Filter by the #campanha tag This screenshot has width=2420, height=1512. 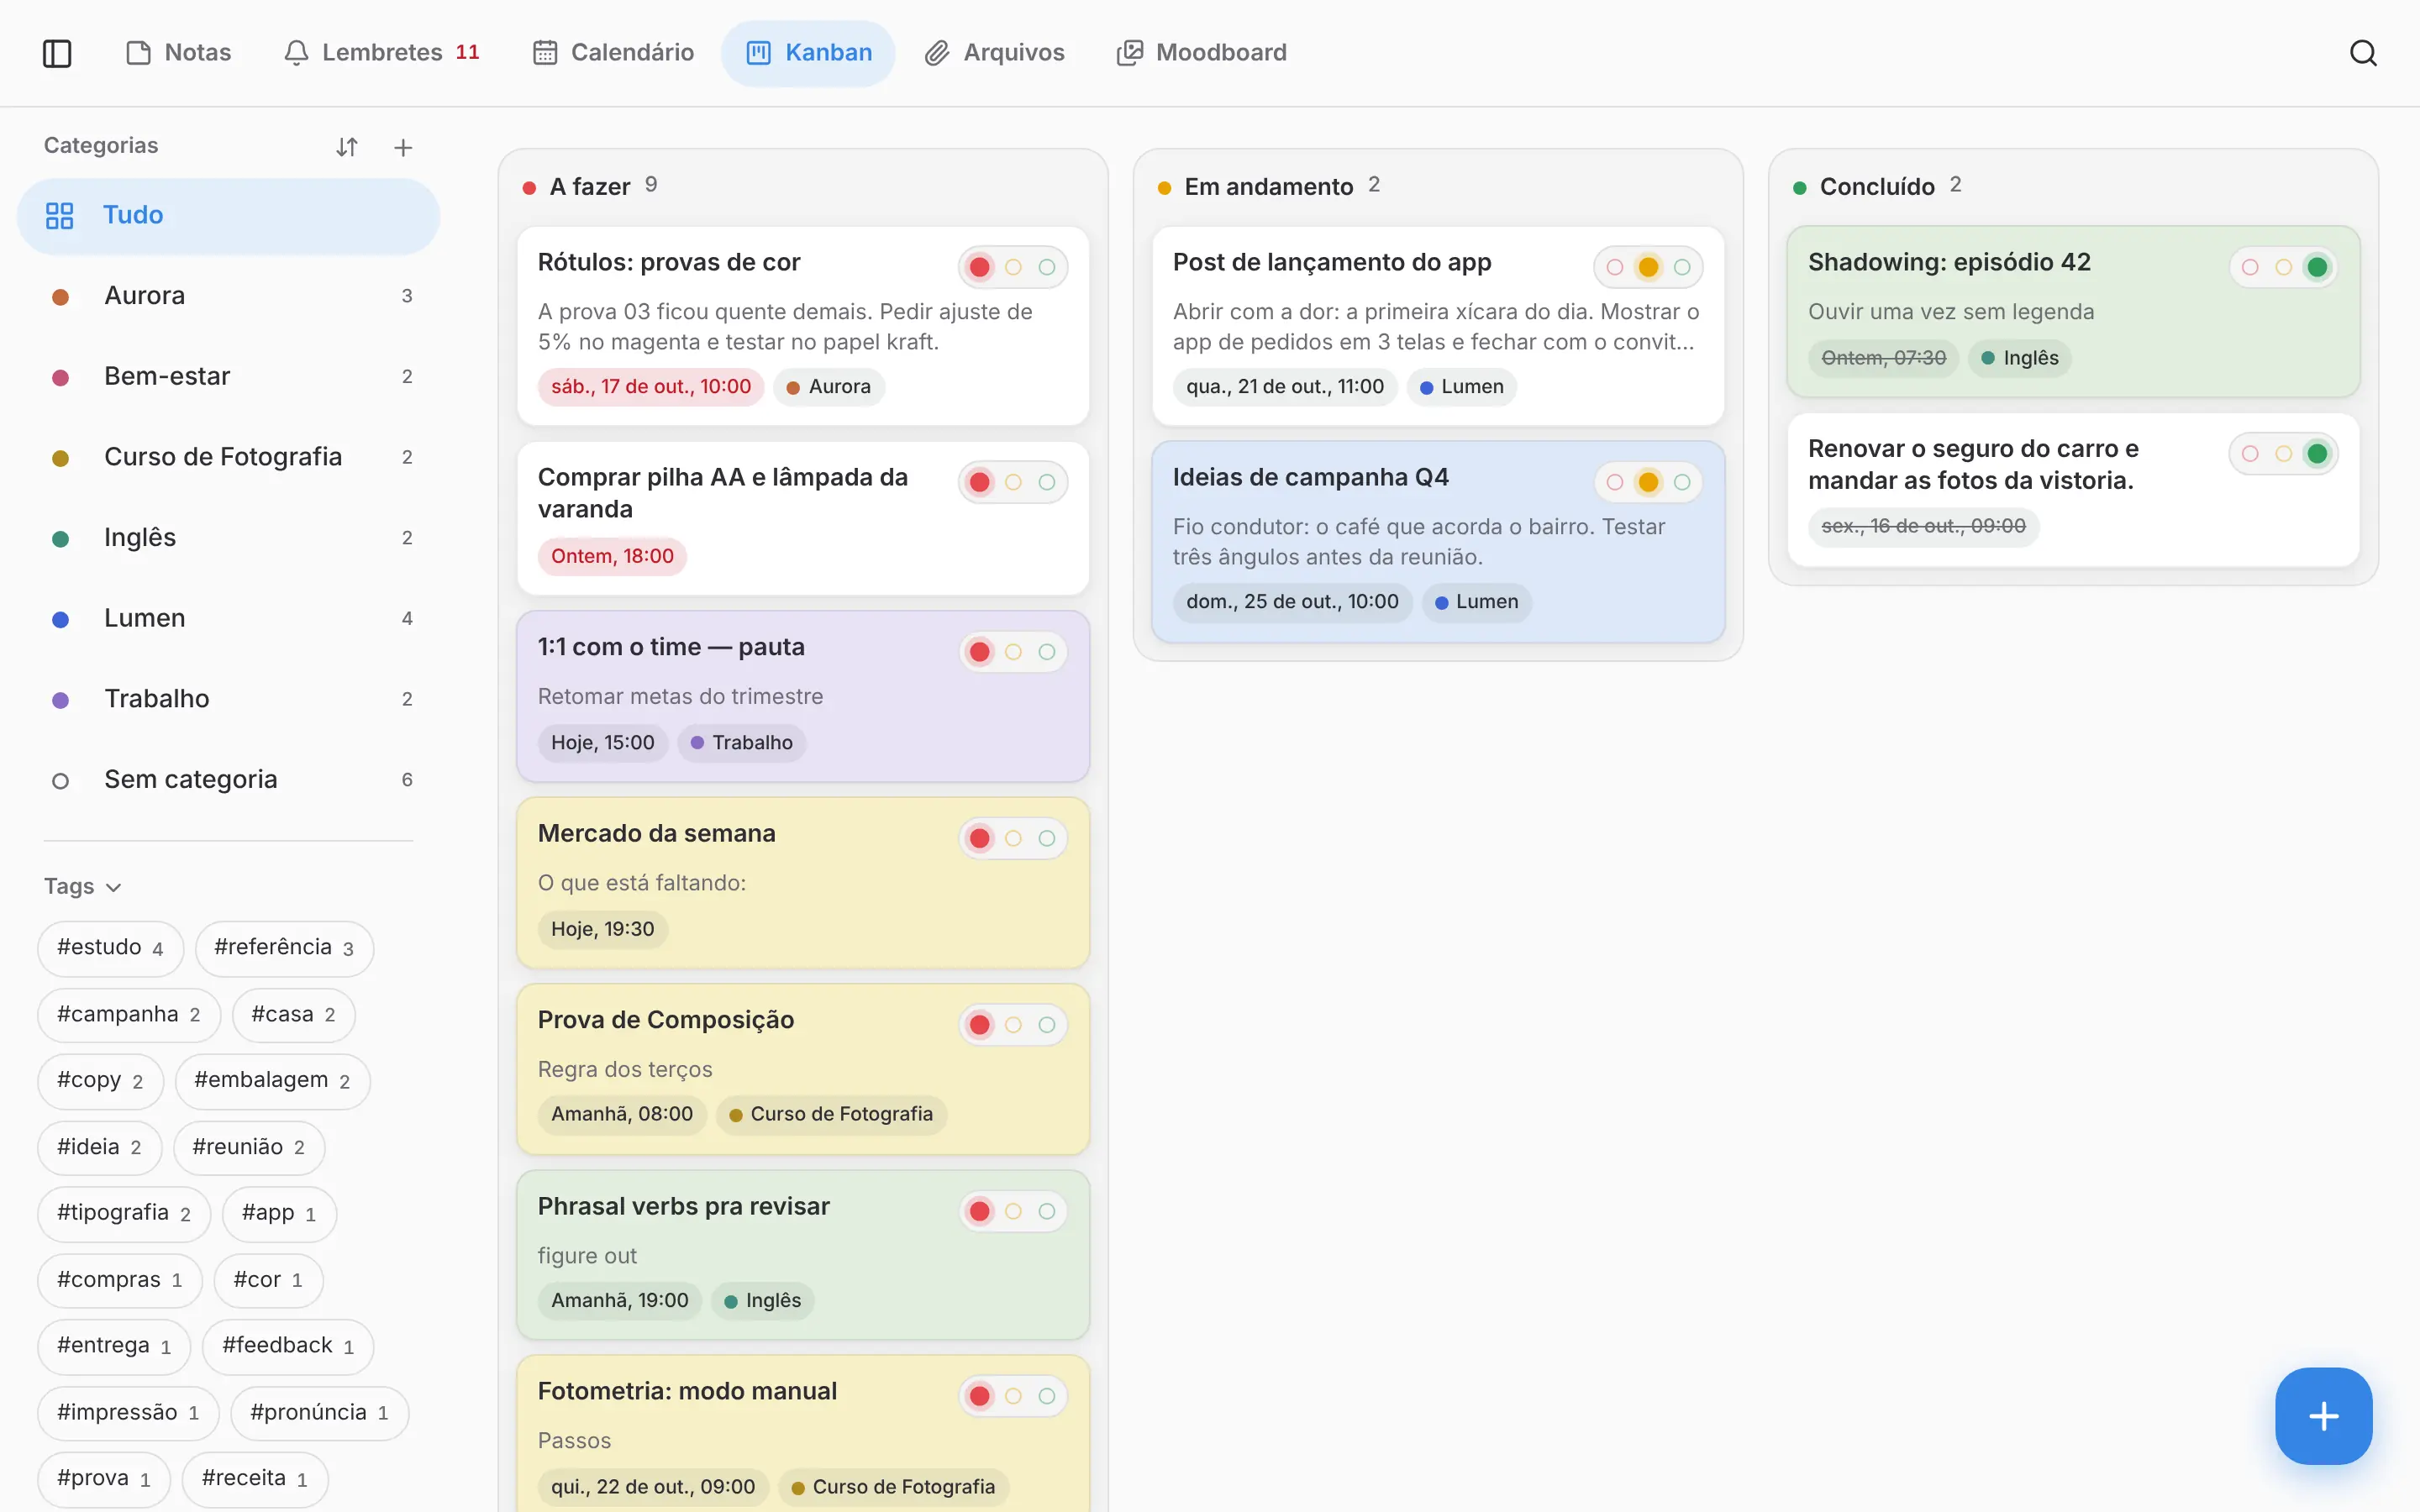pos(128,1015)
